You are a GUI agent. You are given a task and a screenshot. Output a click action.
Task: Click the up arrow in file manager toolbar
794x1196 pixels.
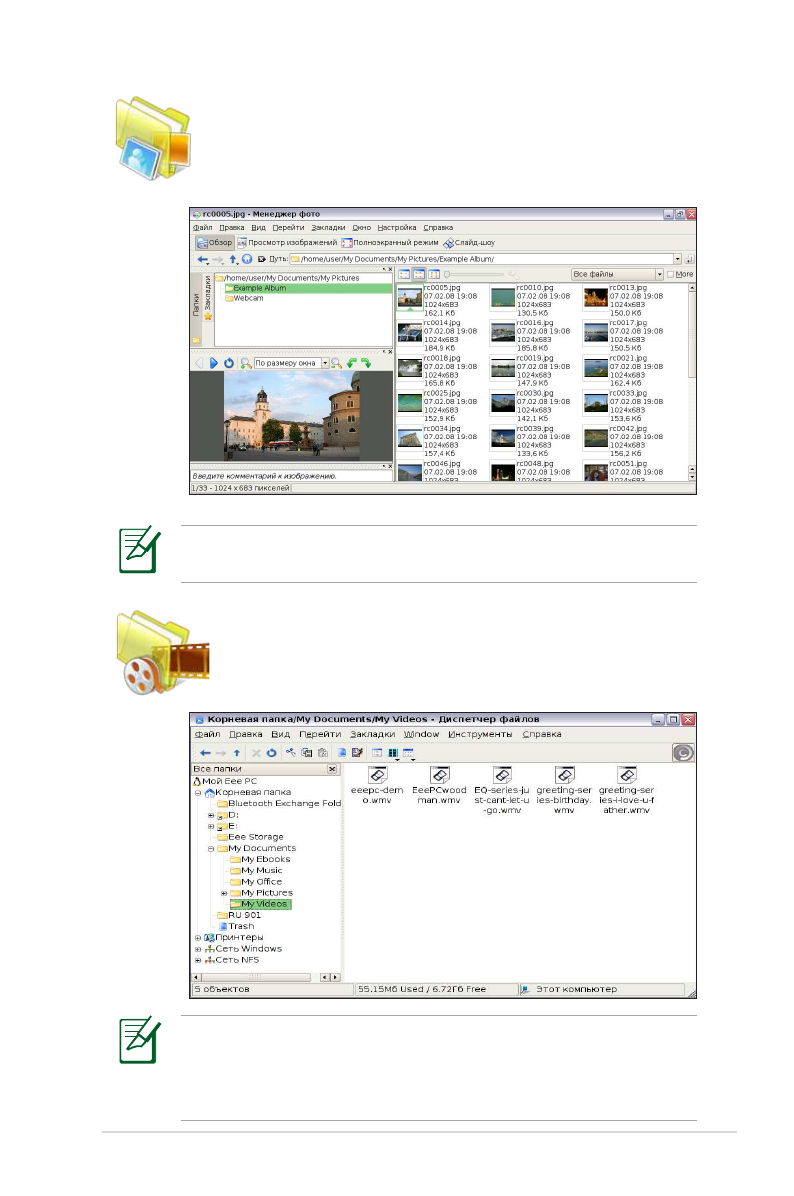pos(237,752)
